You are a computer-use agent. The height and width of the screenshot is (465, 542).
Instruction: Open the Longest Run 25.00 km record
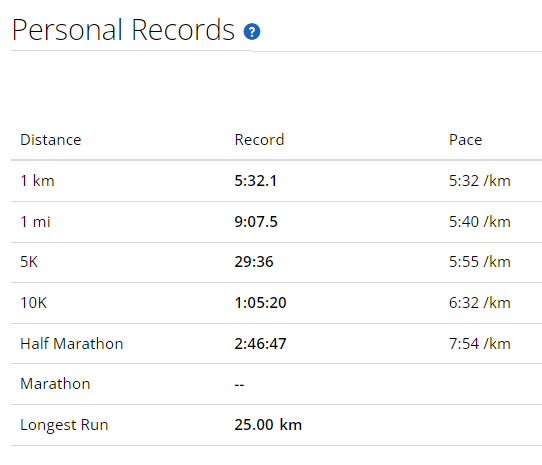(x=268, y=425)
